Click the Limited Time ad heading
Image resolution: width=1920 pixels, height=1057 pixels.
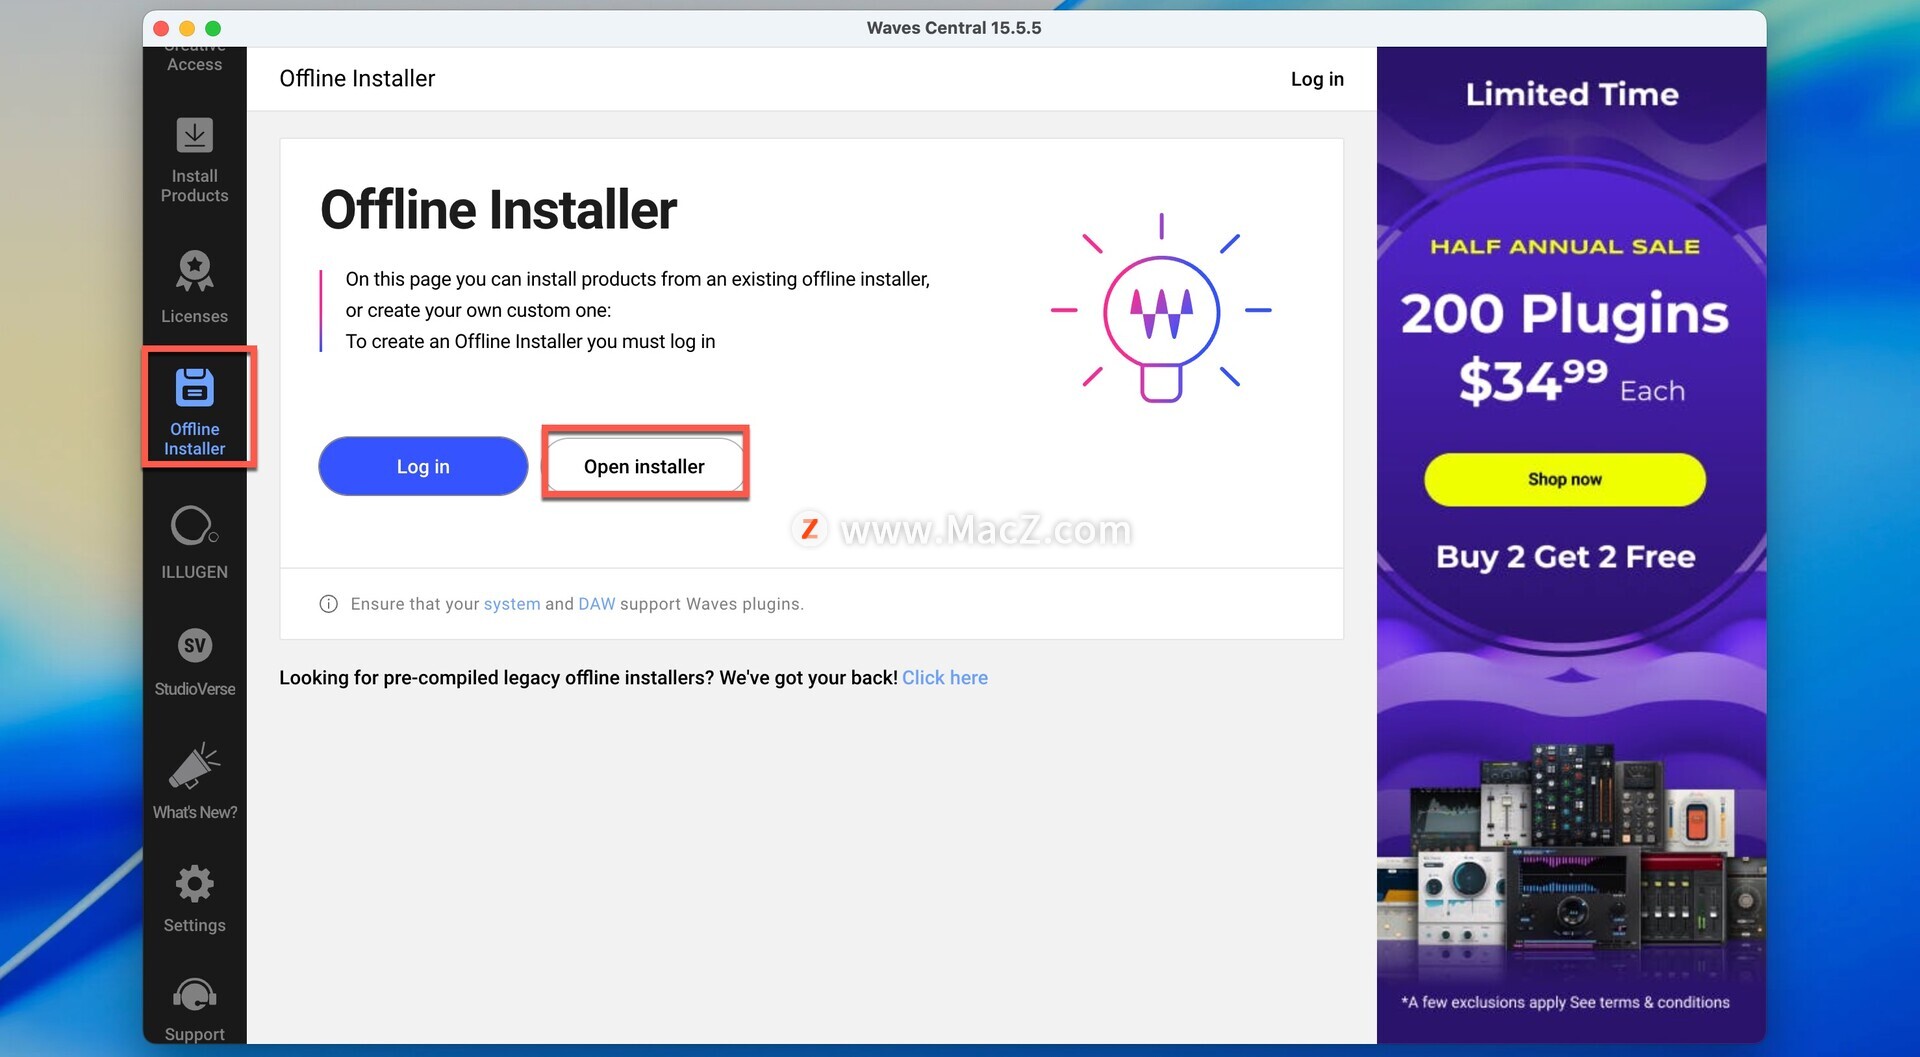[1572, 94]
